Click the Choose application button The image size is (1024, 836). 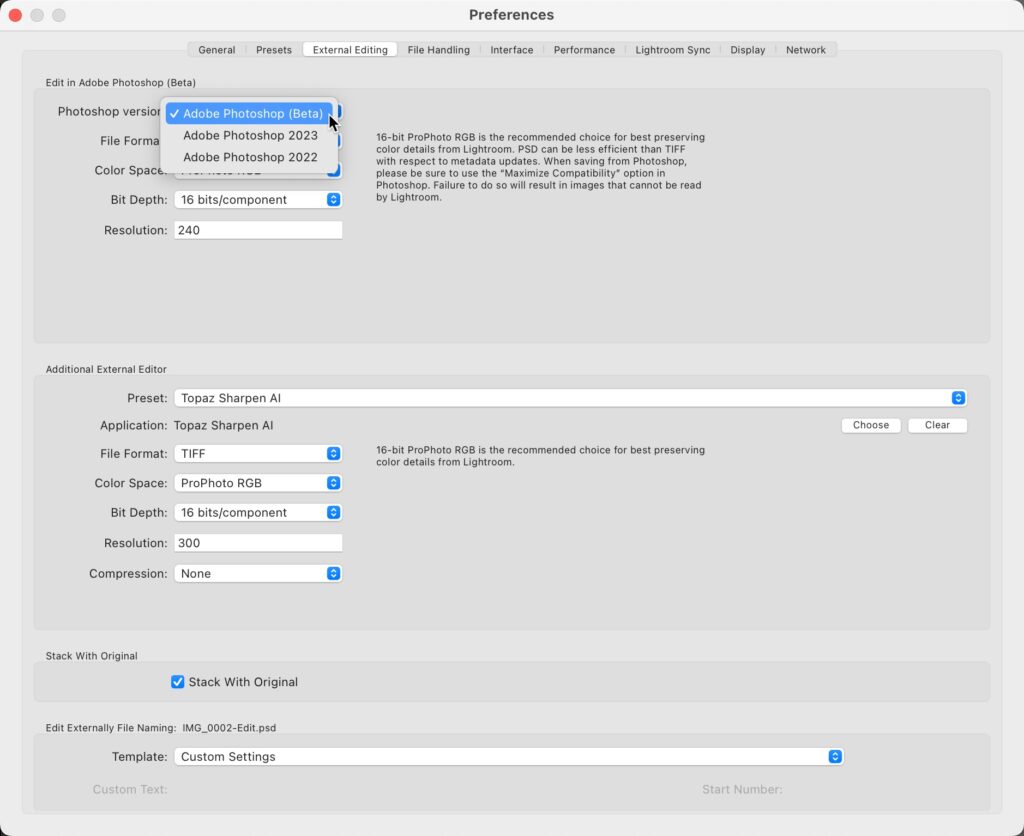click(x=871, y=425)
